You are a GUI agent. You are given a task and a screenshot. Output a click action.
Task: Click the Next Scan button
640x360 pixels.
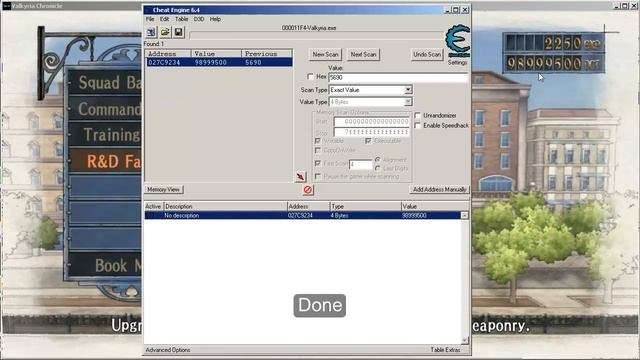tap(363, 54)
